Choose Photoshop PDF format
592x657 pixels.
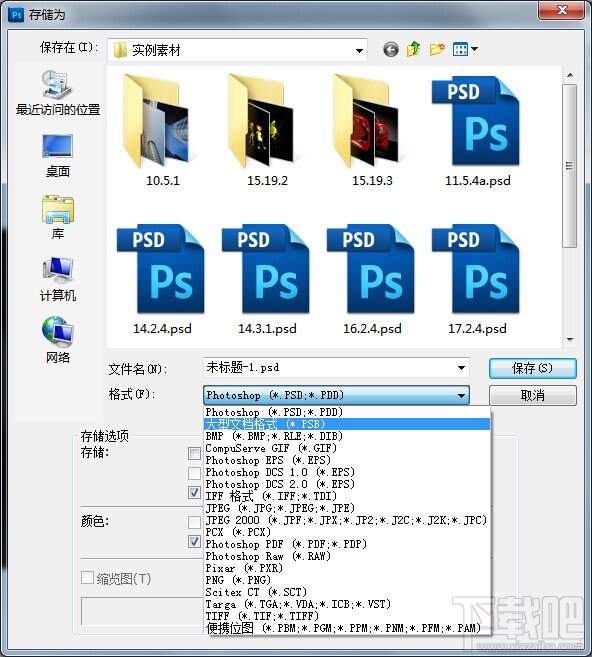[x=347, y=544]
